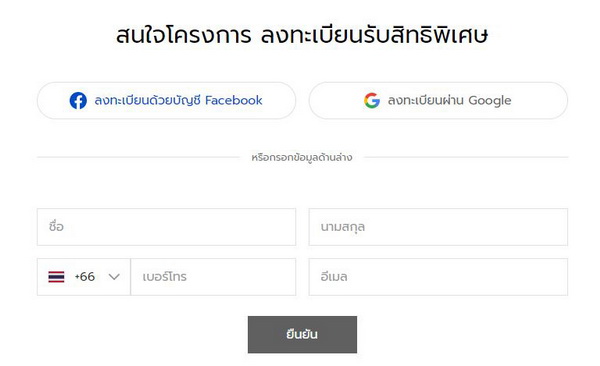This screenshot has height=366, width=600.
Task: Submit the form with ยืนยัน button
Action: pyautogui.click(x=302, y=335)
